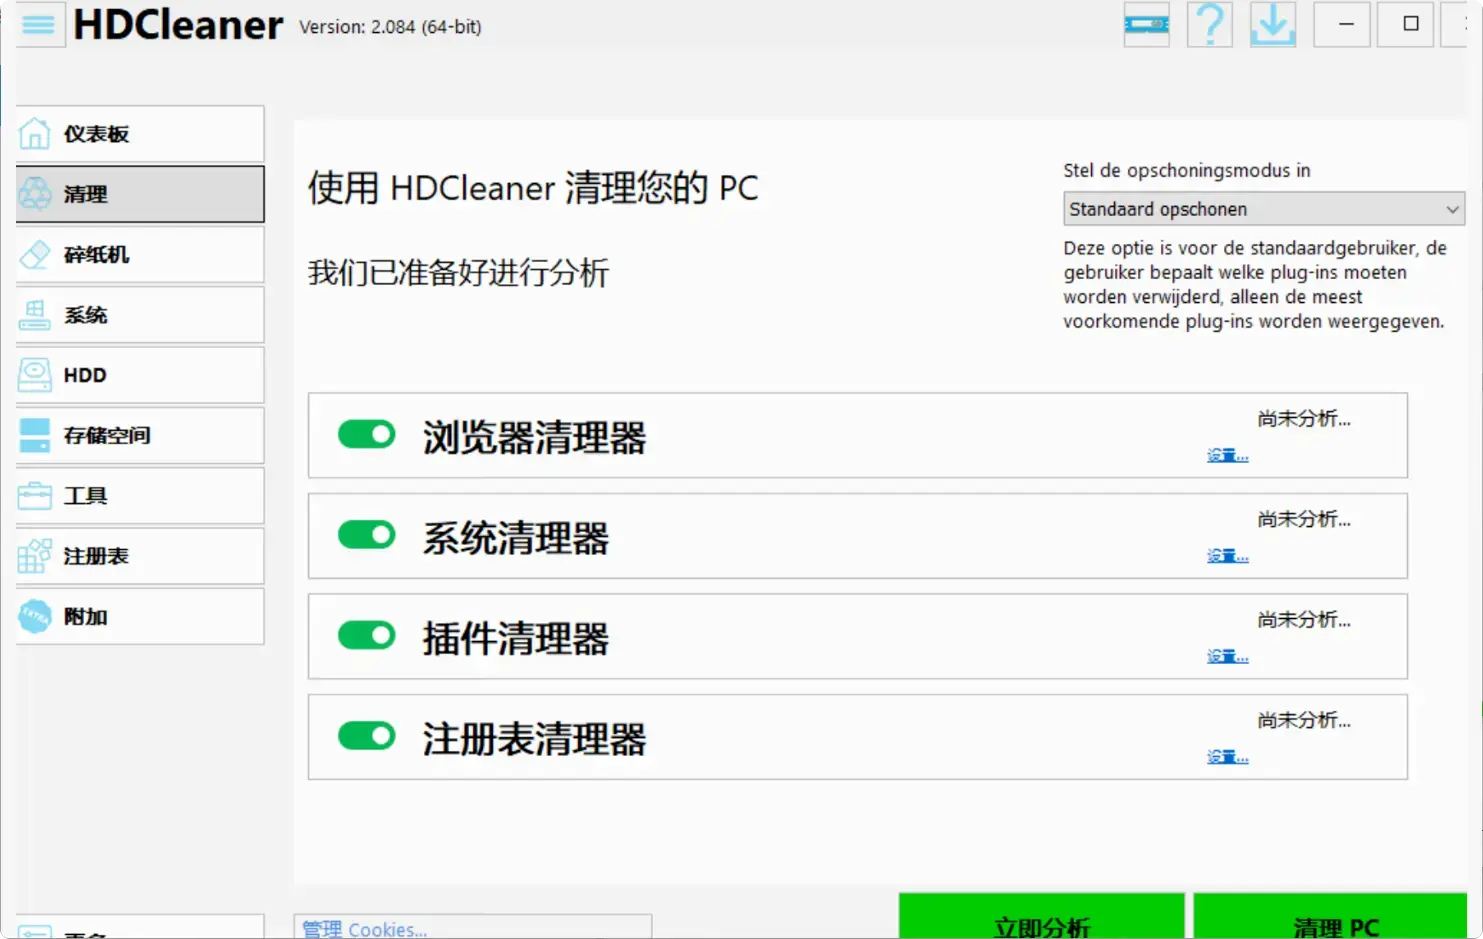The width and height of the screenshot is (1483, 939).
Task: Open the 管理 Cookies link
Action: (363, 927)
